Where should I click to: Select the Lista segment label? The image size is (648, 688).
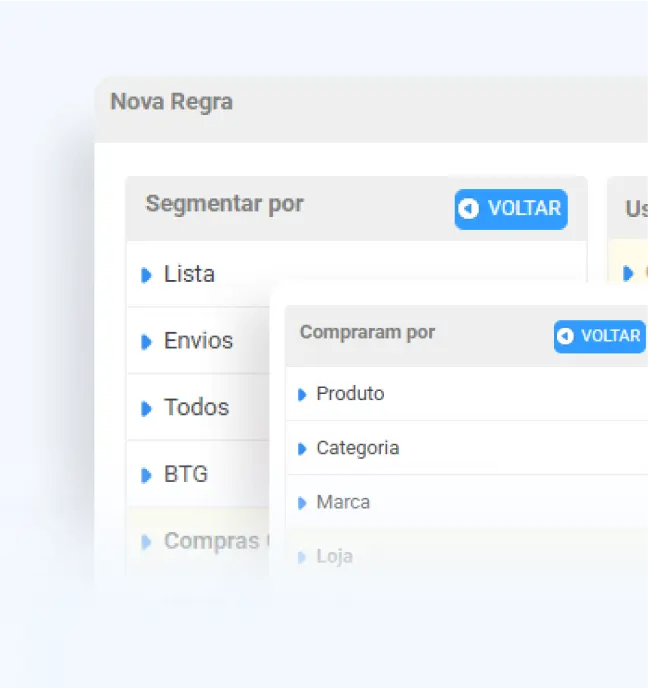[x=189, y=274]
